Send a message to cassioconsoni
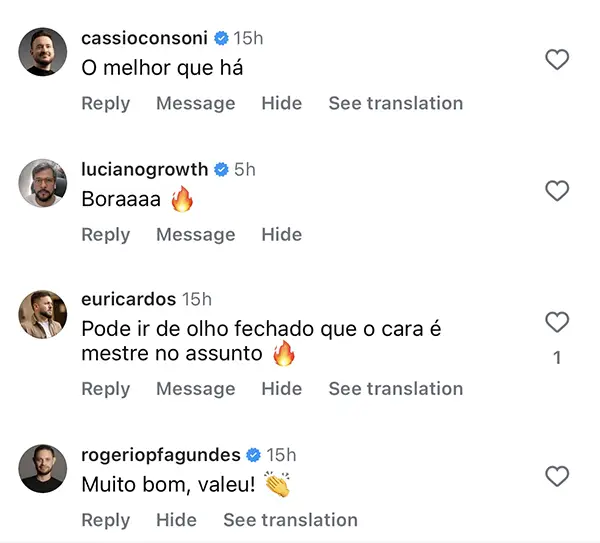600x543 pixels. (x=195, y=103)
